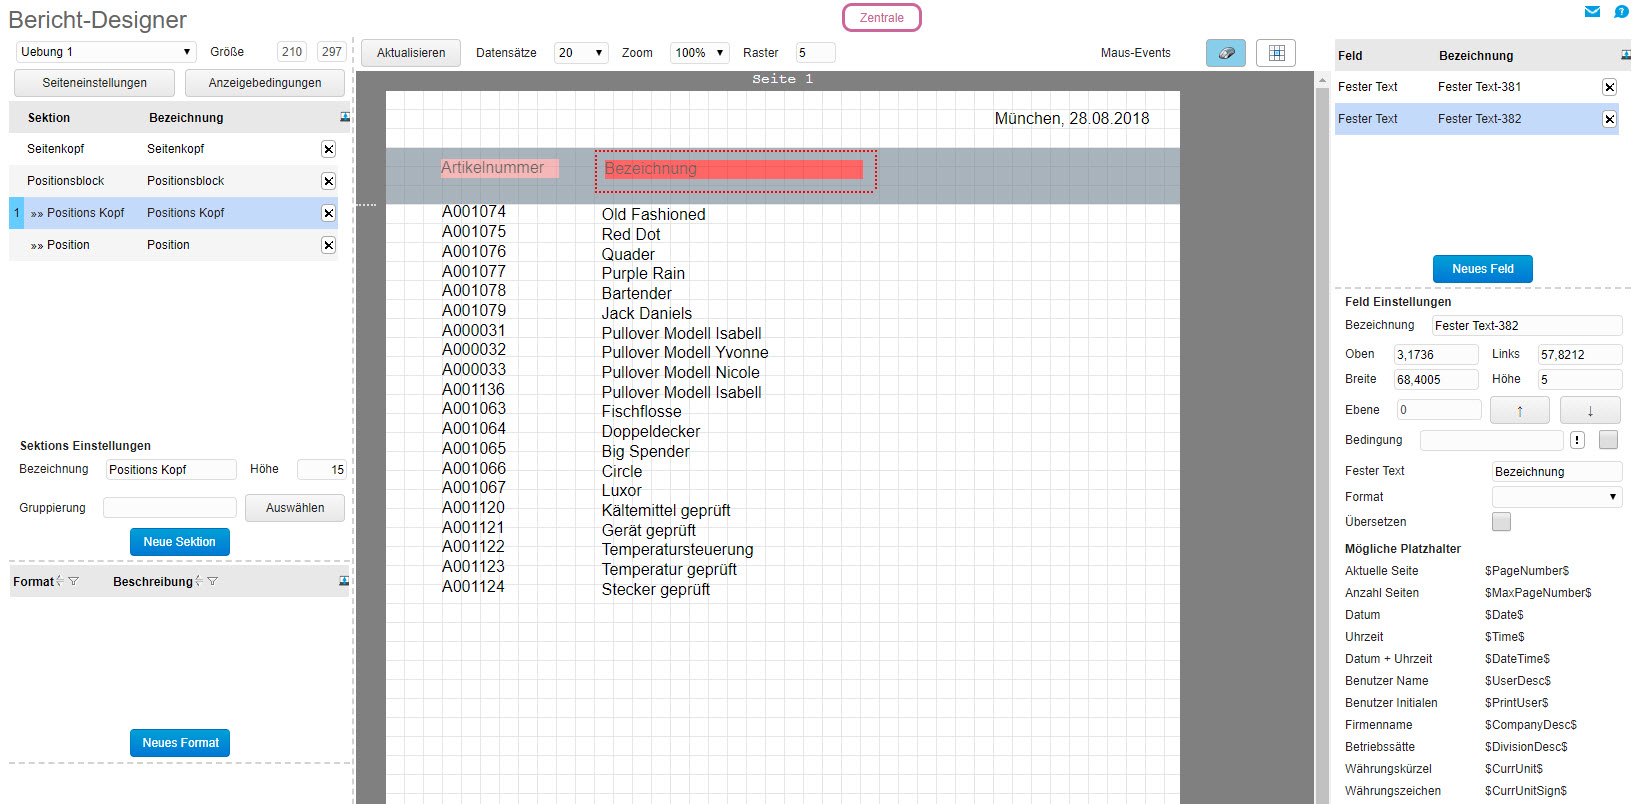
Task: Open the Format dropdown in Feld Einstellungen
Action: pos(1556,497)
